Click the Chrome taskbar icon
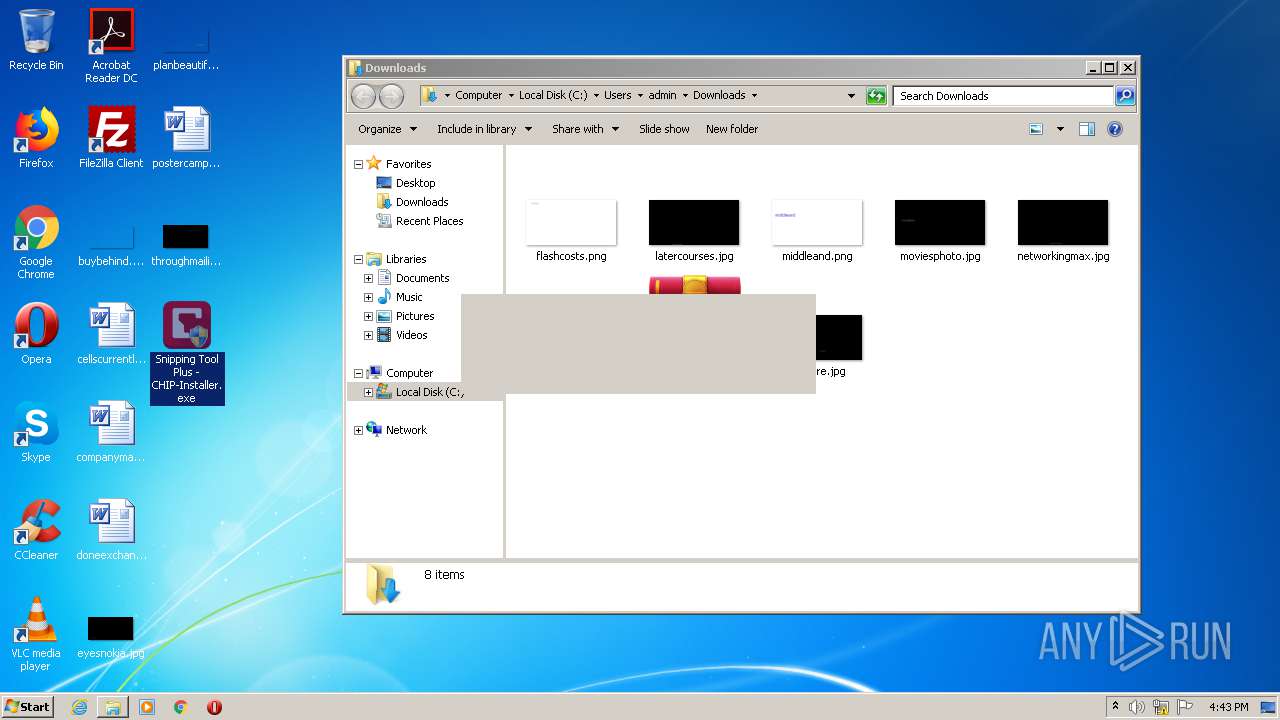This screenshot has height=720, width=1280. pos(180,707)
